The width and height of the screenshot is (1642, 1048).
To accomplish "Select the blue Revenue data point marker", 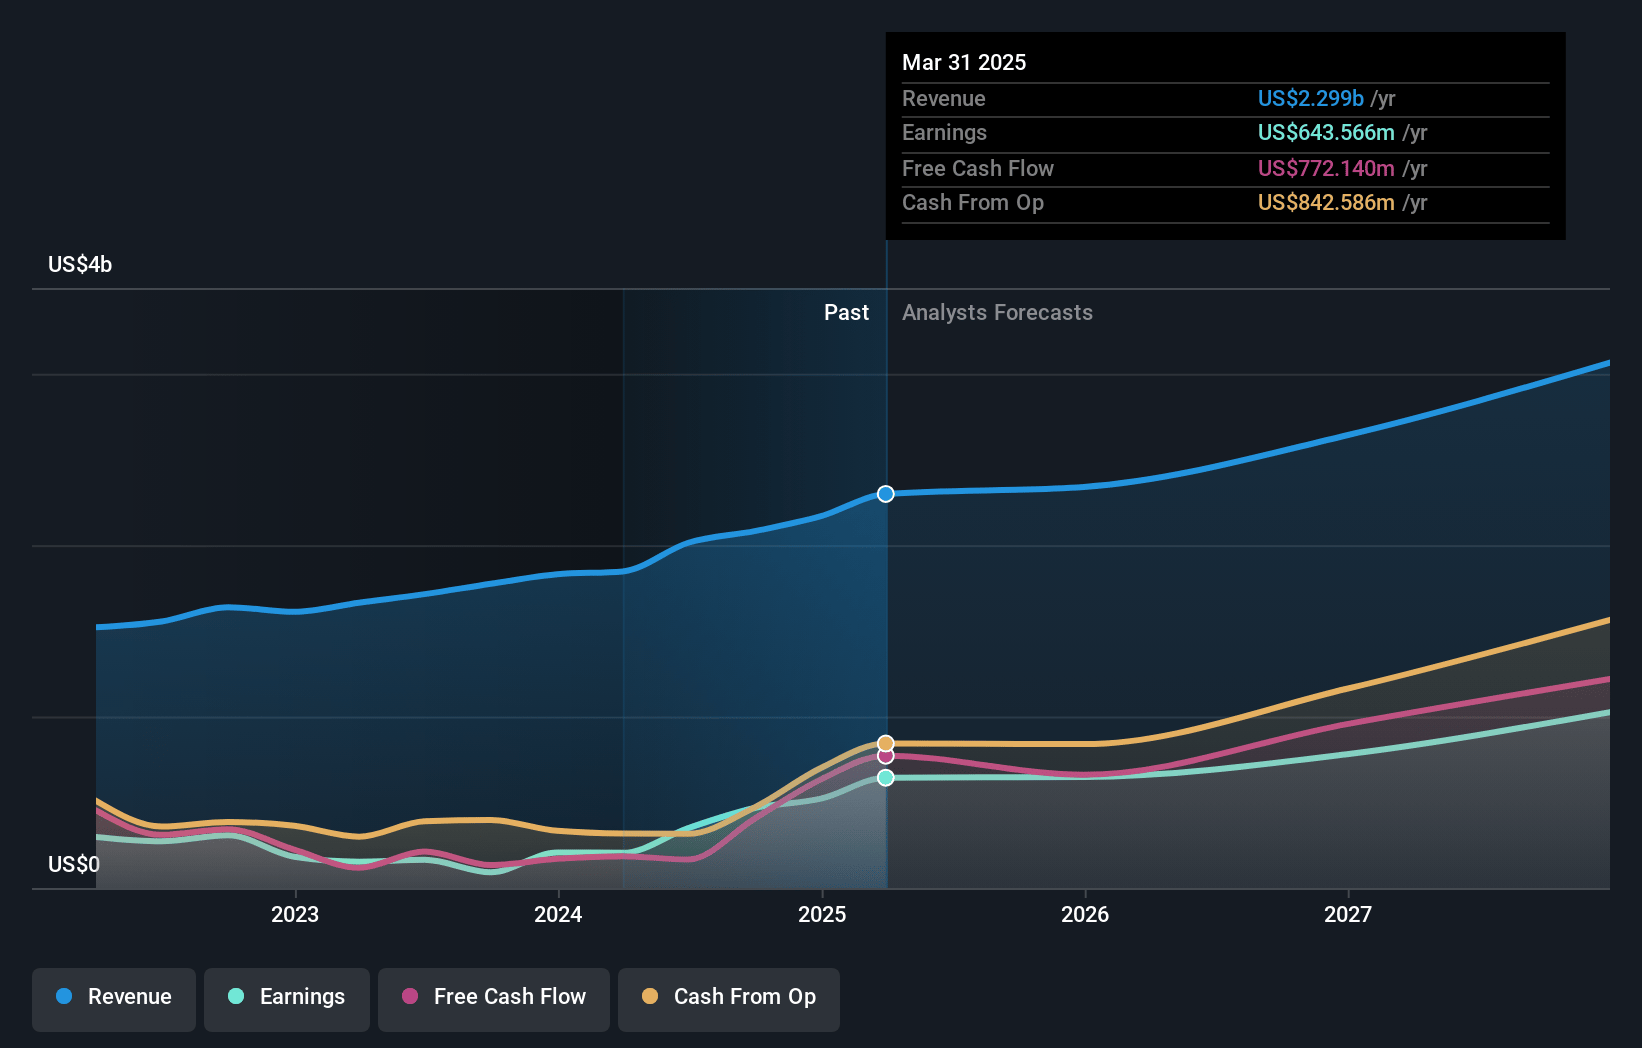I will coord(886,494).
